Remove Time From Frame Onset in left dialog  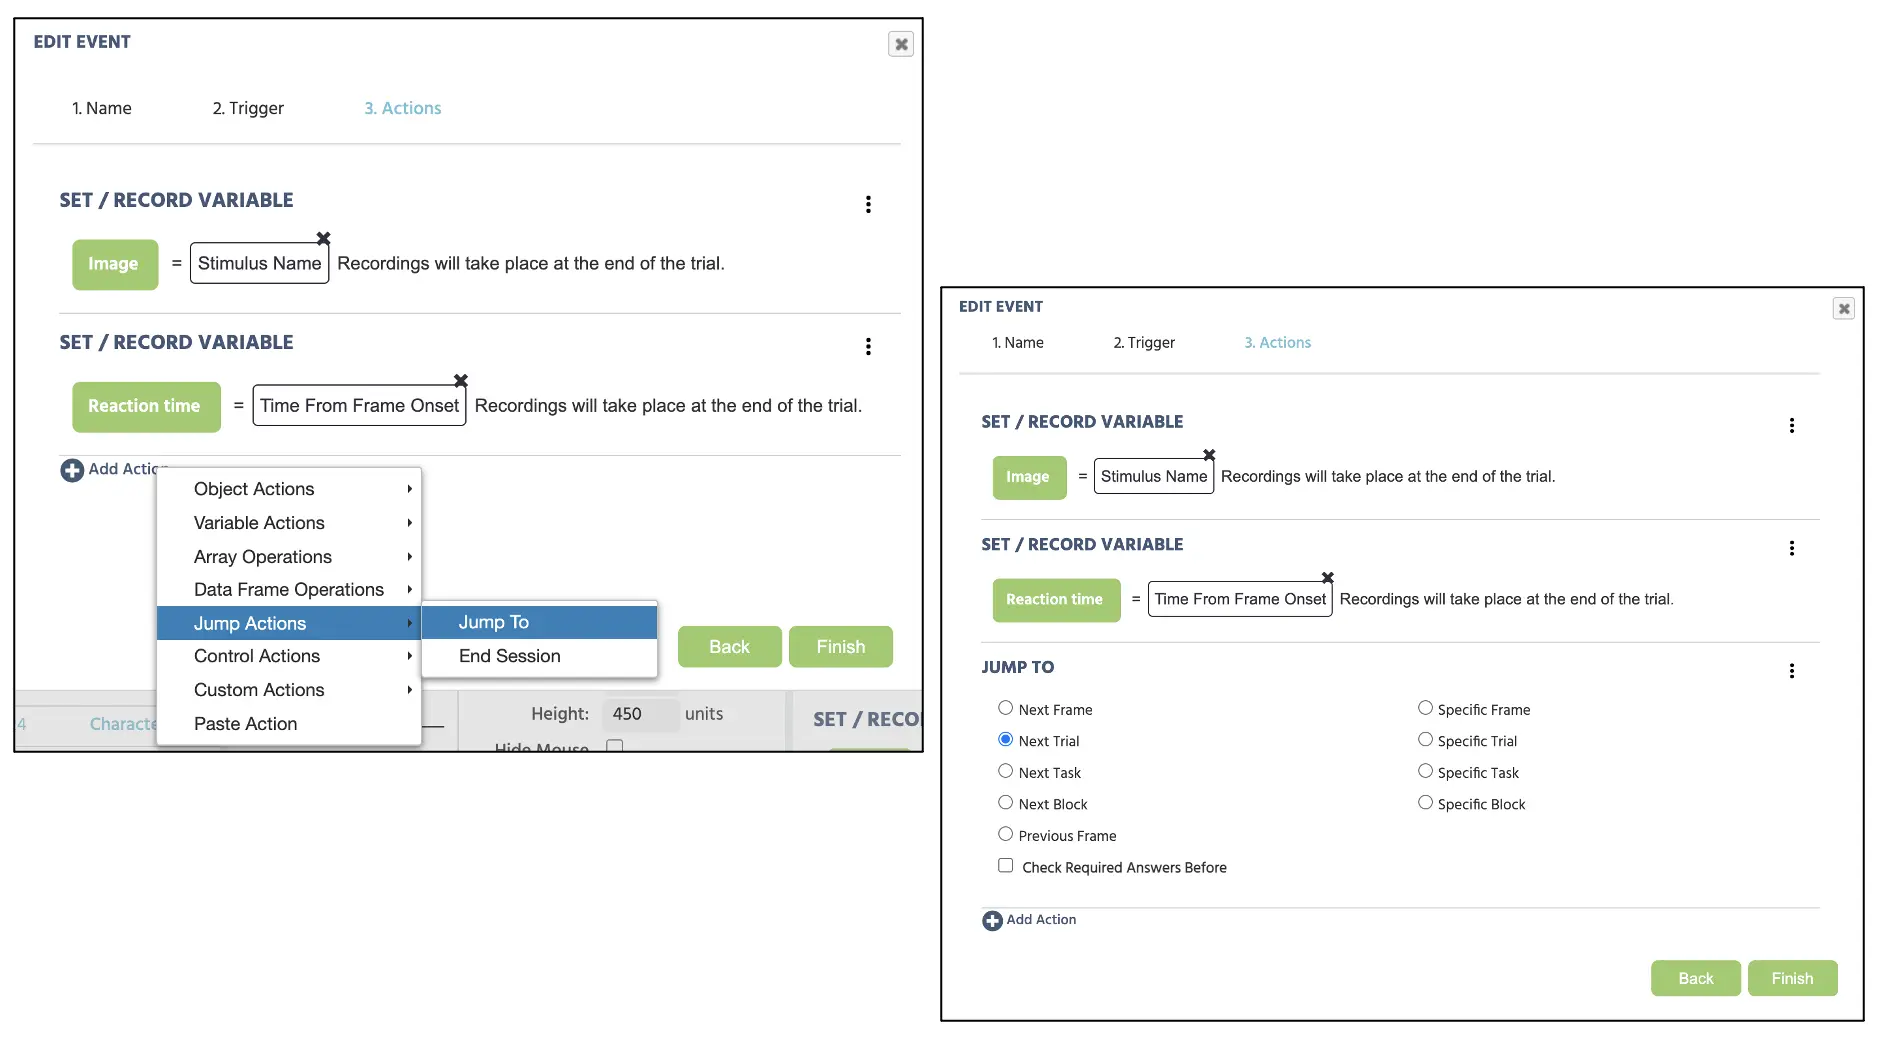tap(461, 380)
